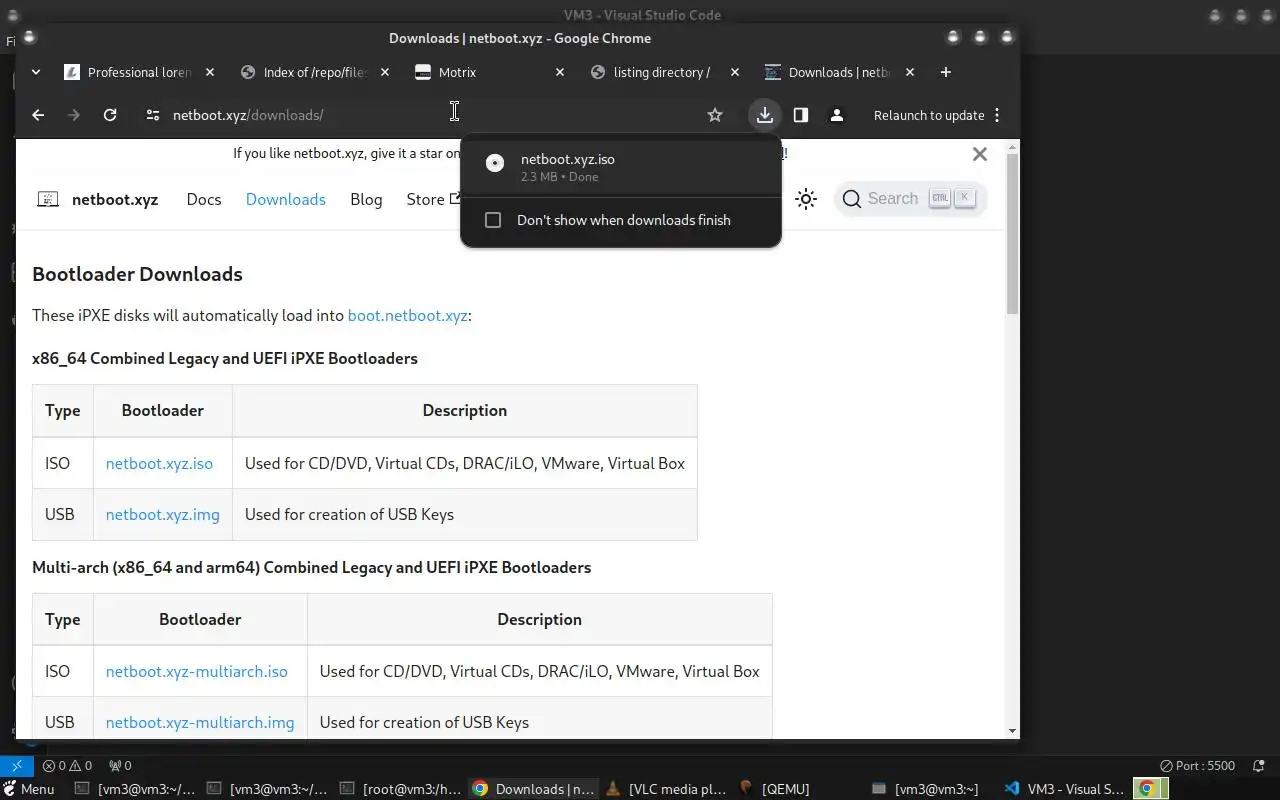Close the Index of /repo/files tab
Screen dimensions: 1280x800
click(385, 72)
